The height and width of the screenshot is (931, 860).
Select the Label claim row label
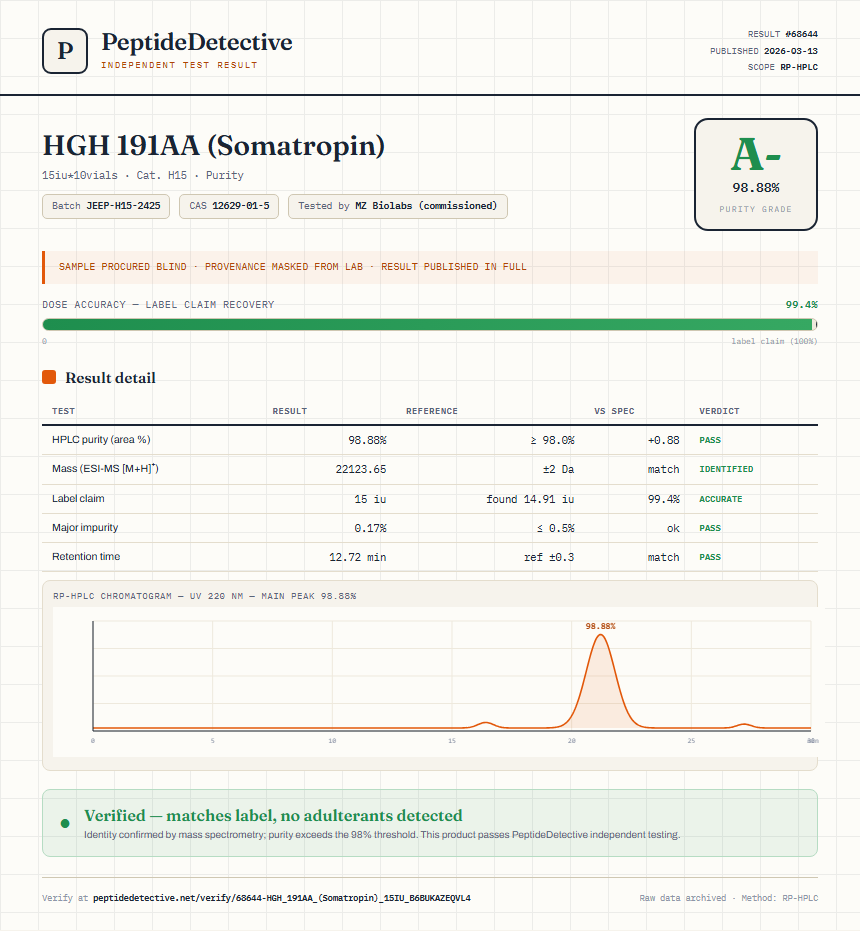78,498
